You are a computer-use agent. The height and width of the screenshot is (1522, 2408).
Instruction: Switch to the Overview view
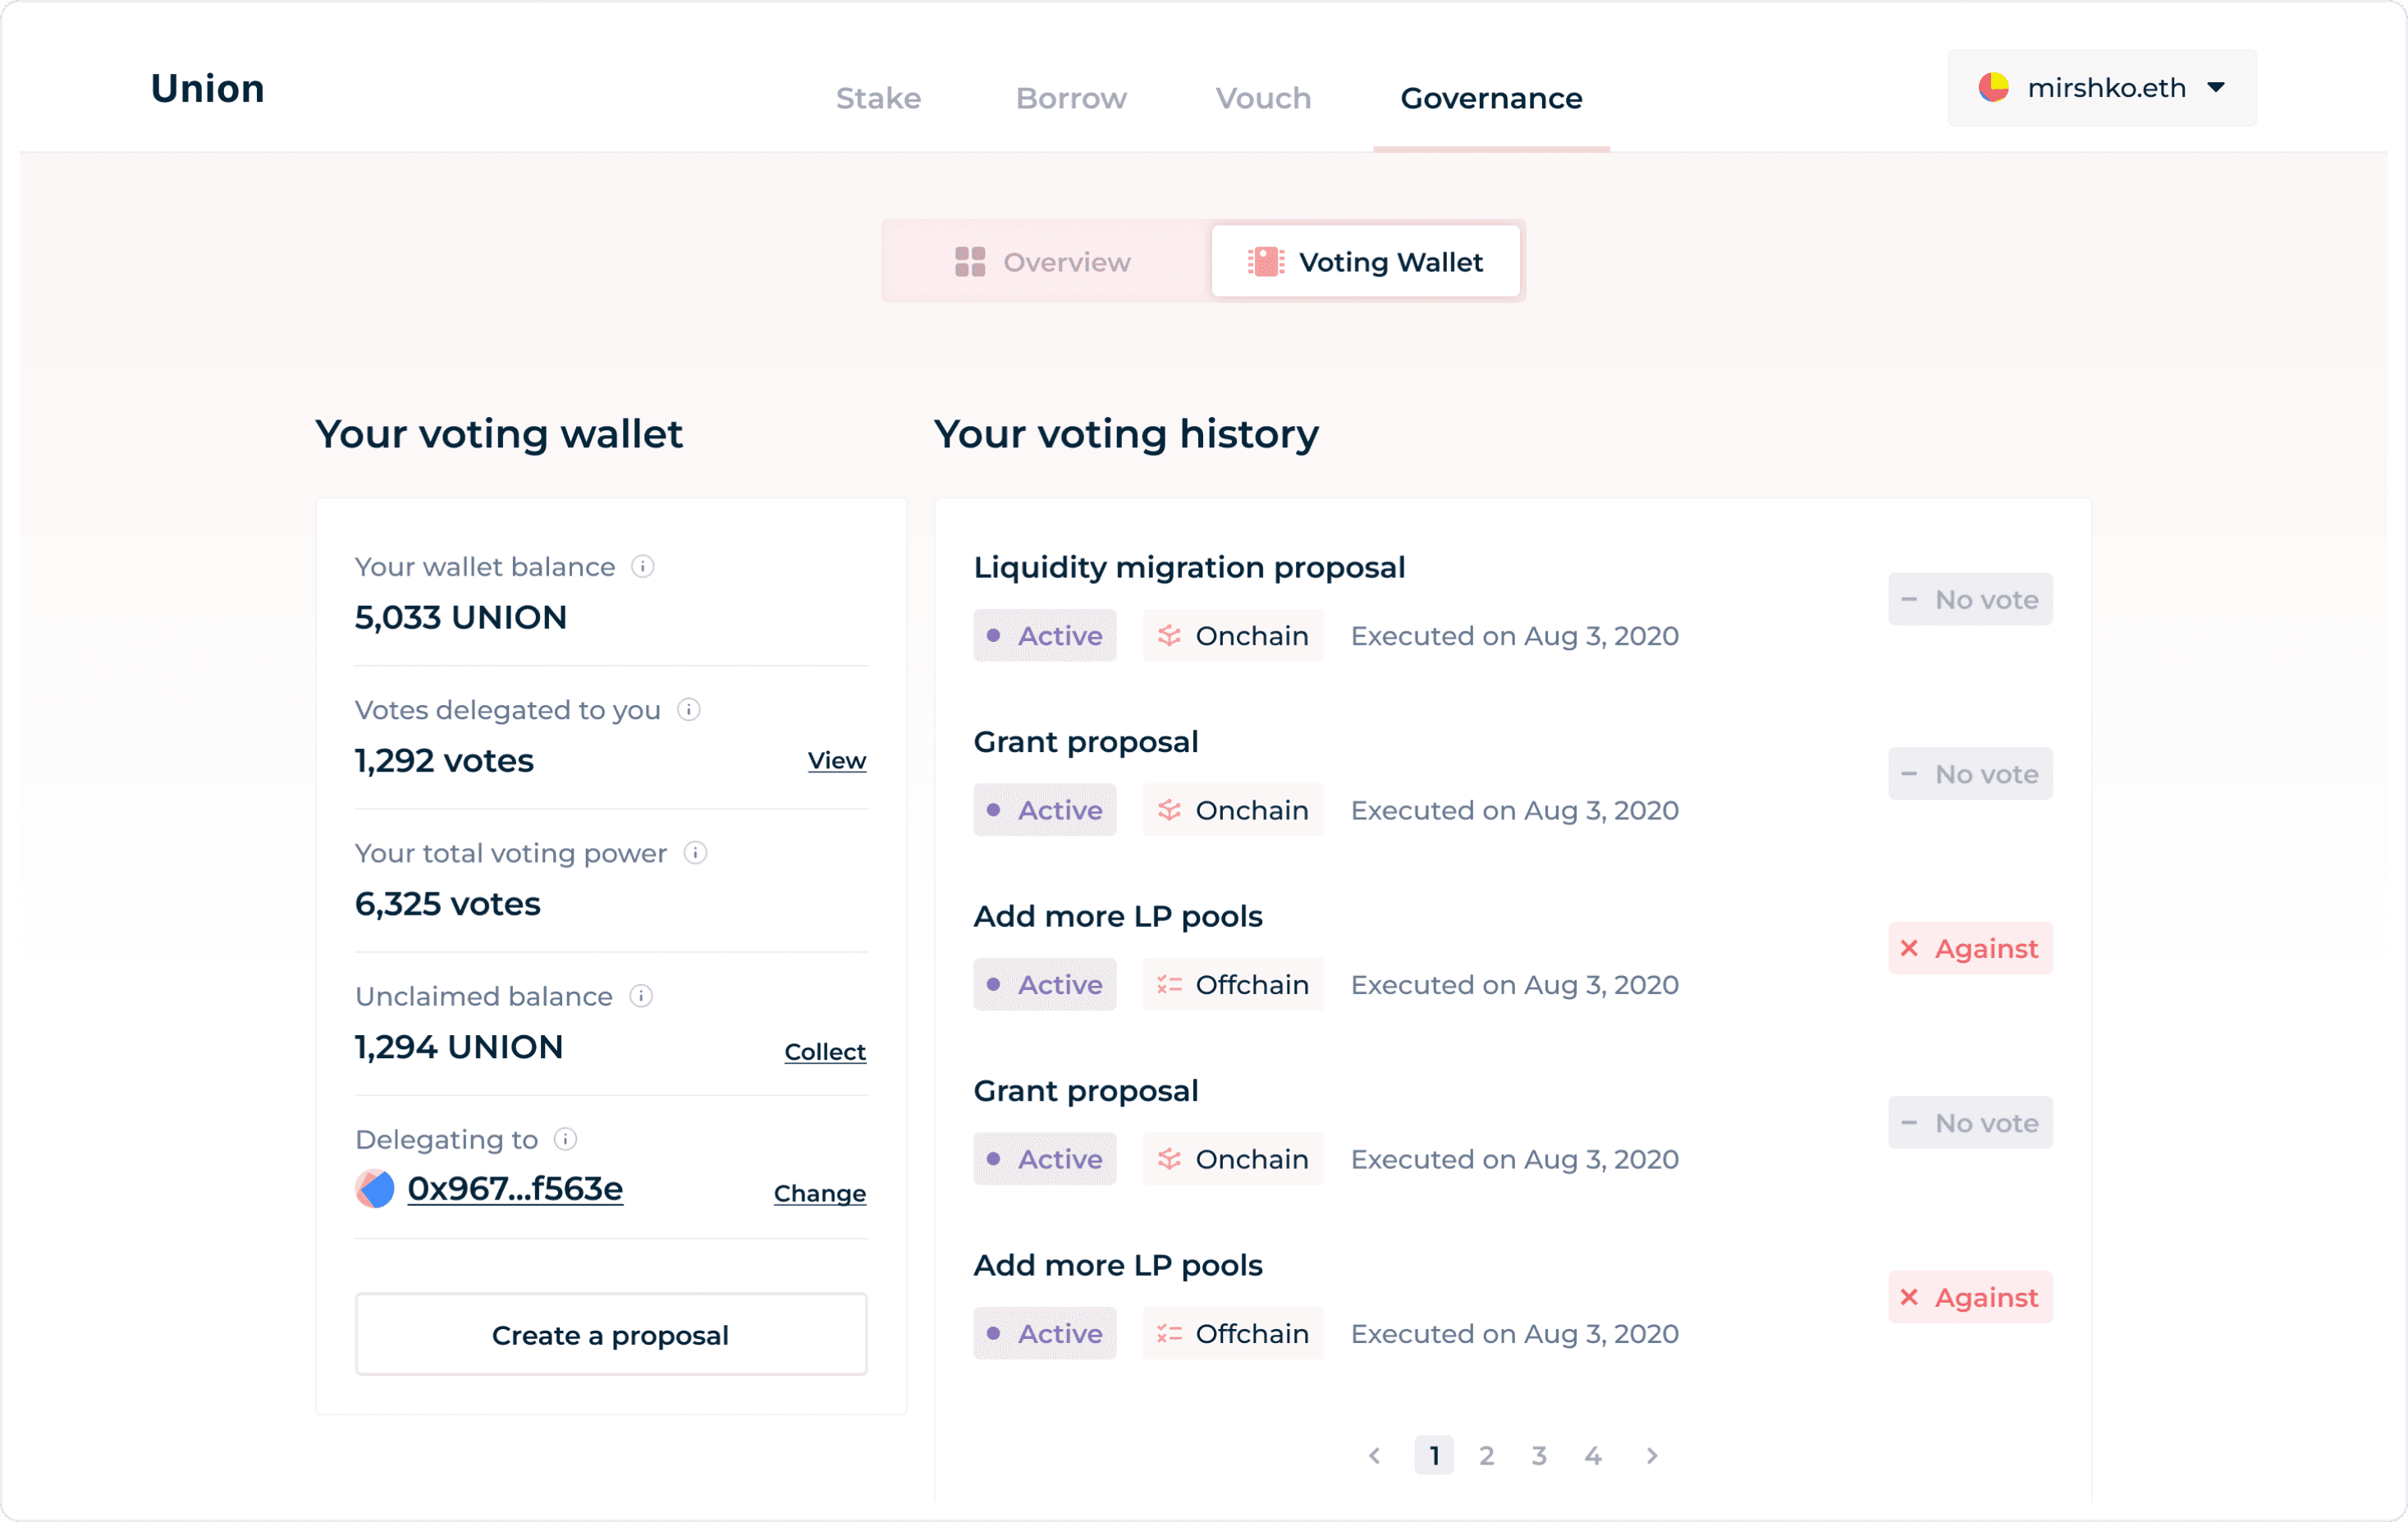click(x=1044, y=262)
